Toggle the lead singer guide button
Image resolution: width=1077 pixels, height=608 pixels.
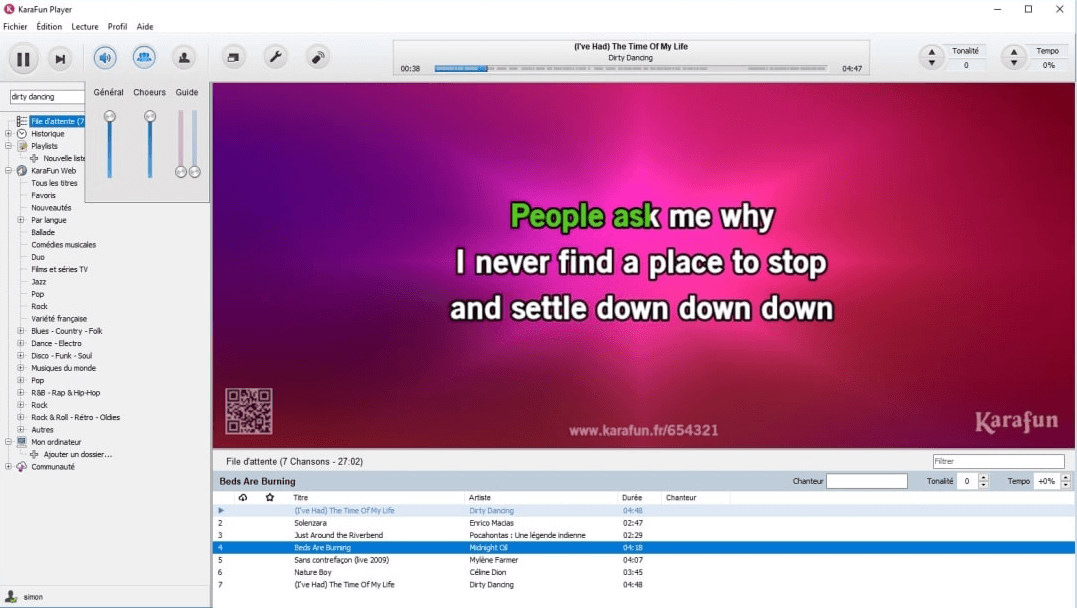184,58
